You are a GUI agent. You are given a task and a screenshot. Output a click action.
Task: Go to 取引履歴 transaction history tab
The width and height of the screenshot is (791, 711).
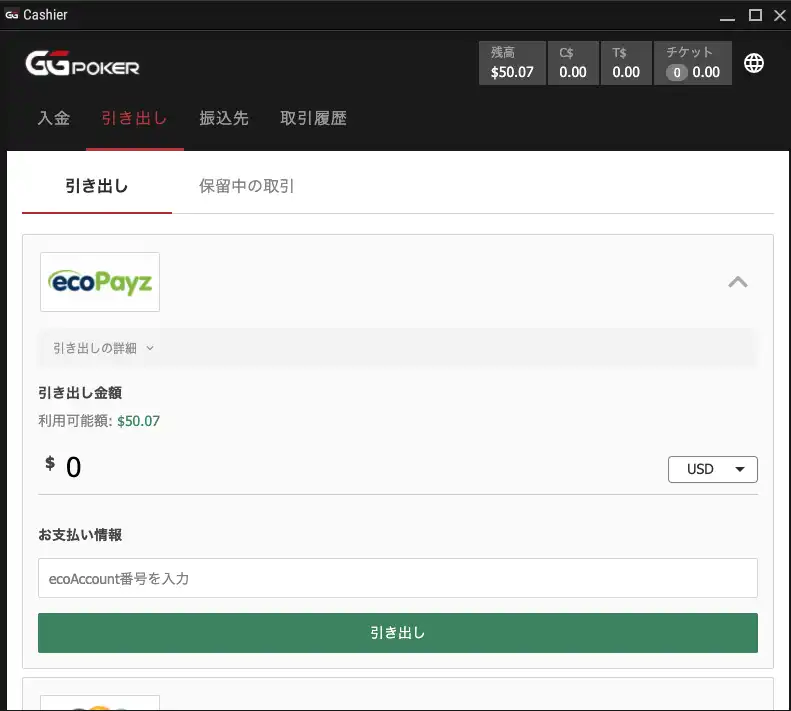click(314, 118)
